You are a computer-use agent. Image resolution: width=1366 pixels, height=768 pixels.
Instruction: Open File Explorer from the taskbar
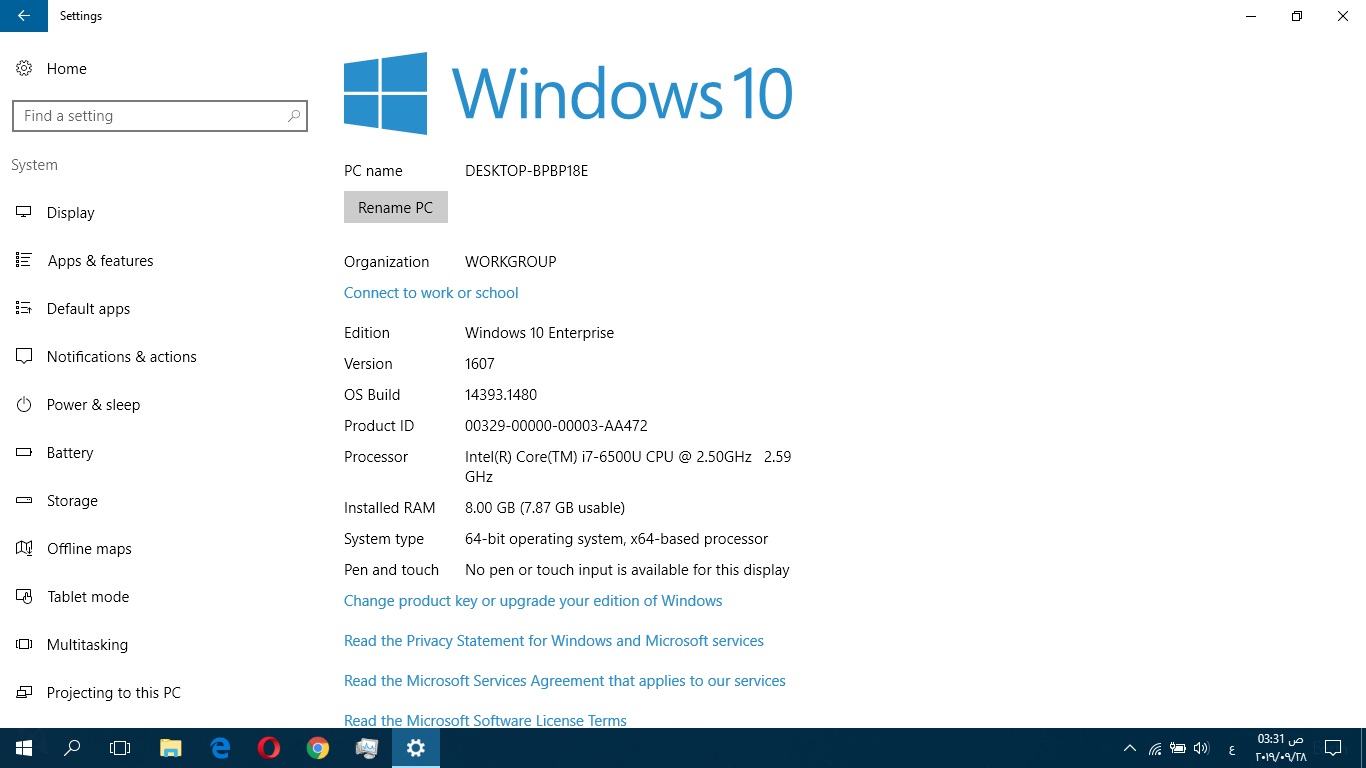(170, 747)
